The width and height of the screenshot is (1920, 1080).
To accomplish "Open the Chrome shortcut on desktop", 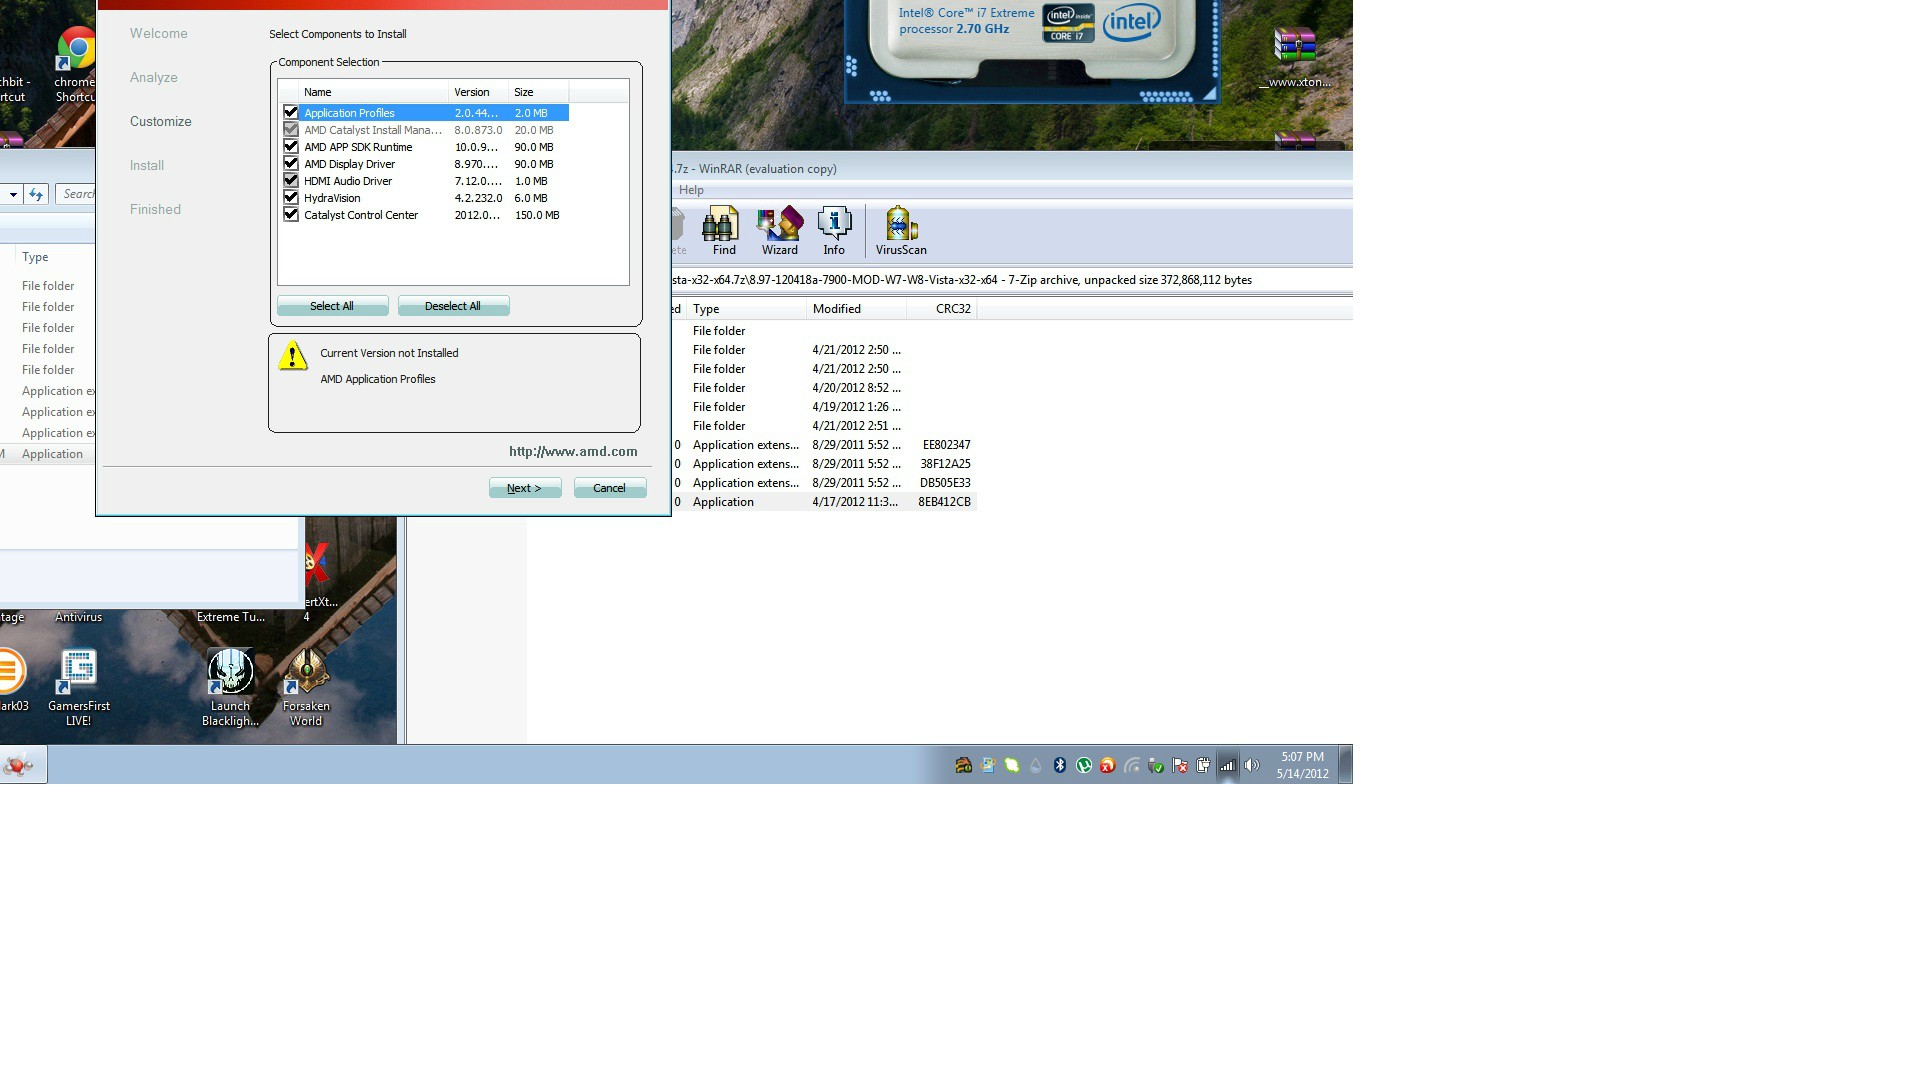I will [x=75, y=65].
